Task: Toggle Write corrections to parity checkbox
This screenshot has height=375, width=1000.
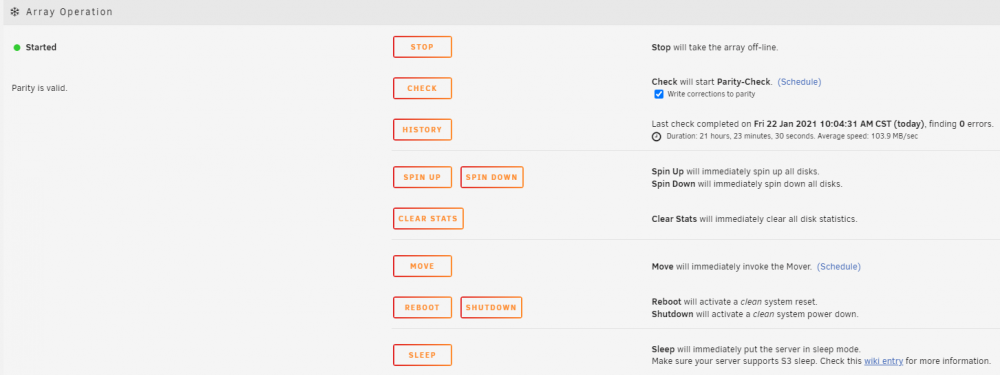Action: coord(659,94)
